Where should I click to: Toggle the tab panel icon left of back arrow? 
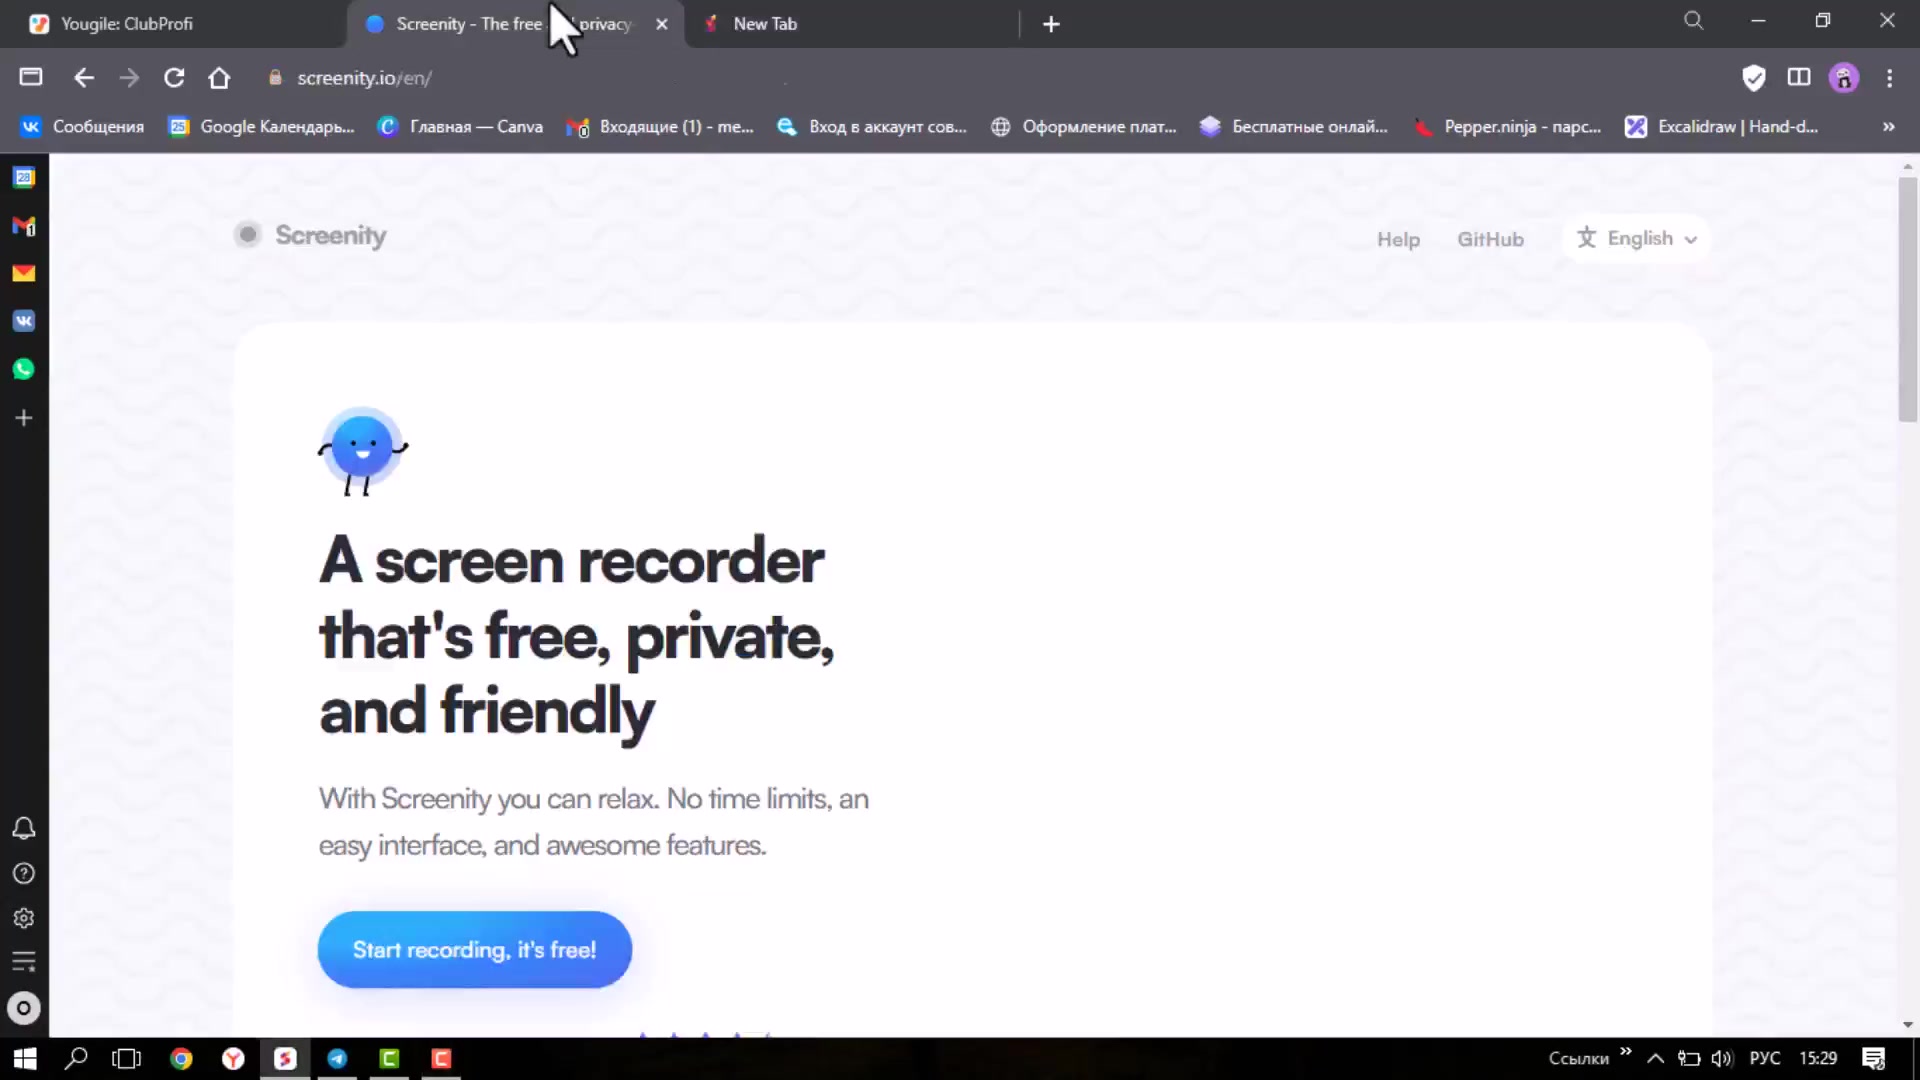click(31, 78)
